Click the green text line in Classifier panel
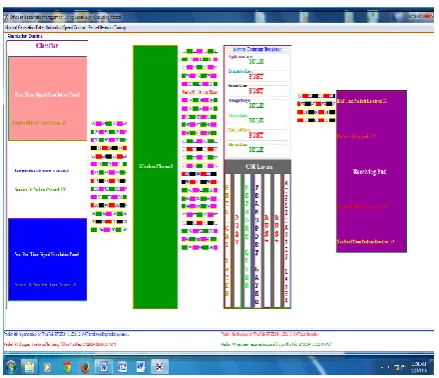Image resolution: width=439 pixels, height=378 pixels. 40,189
